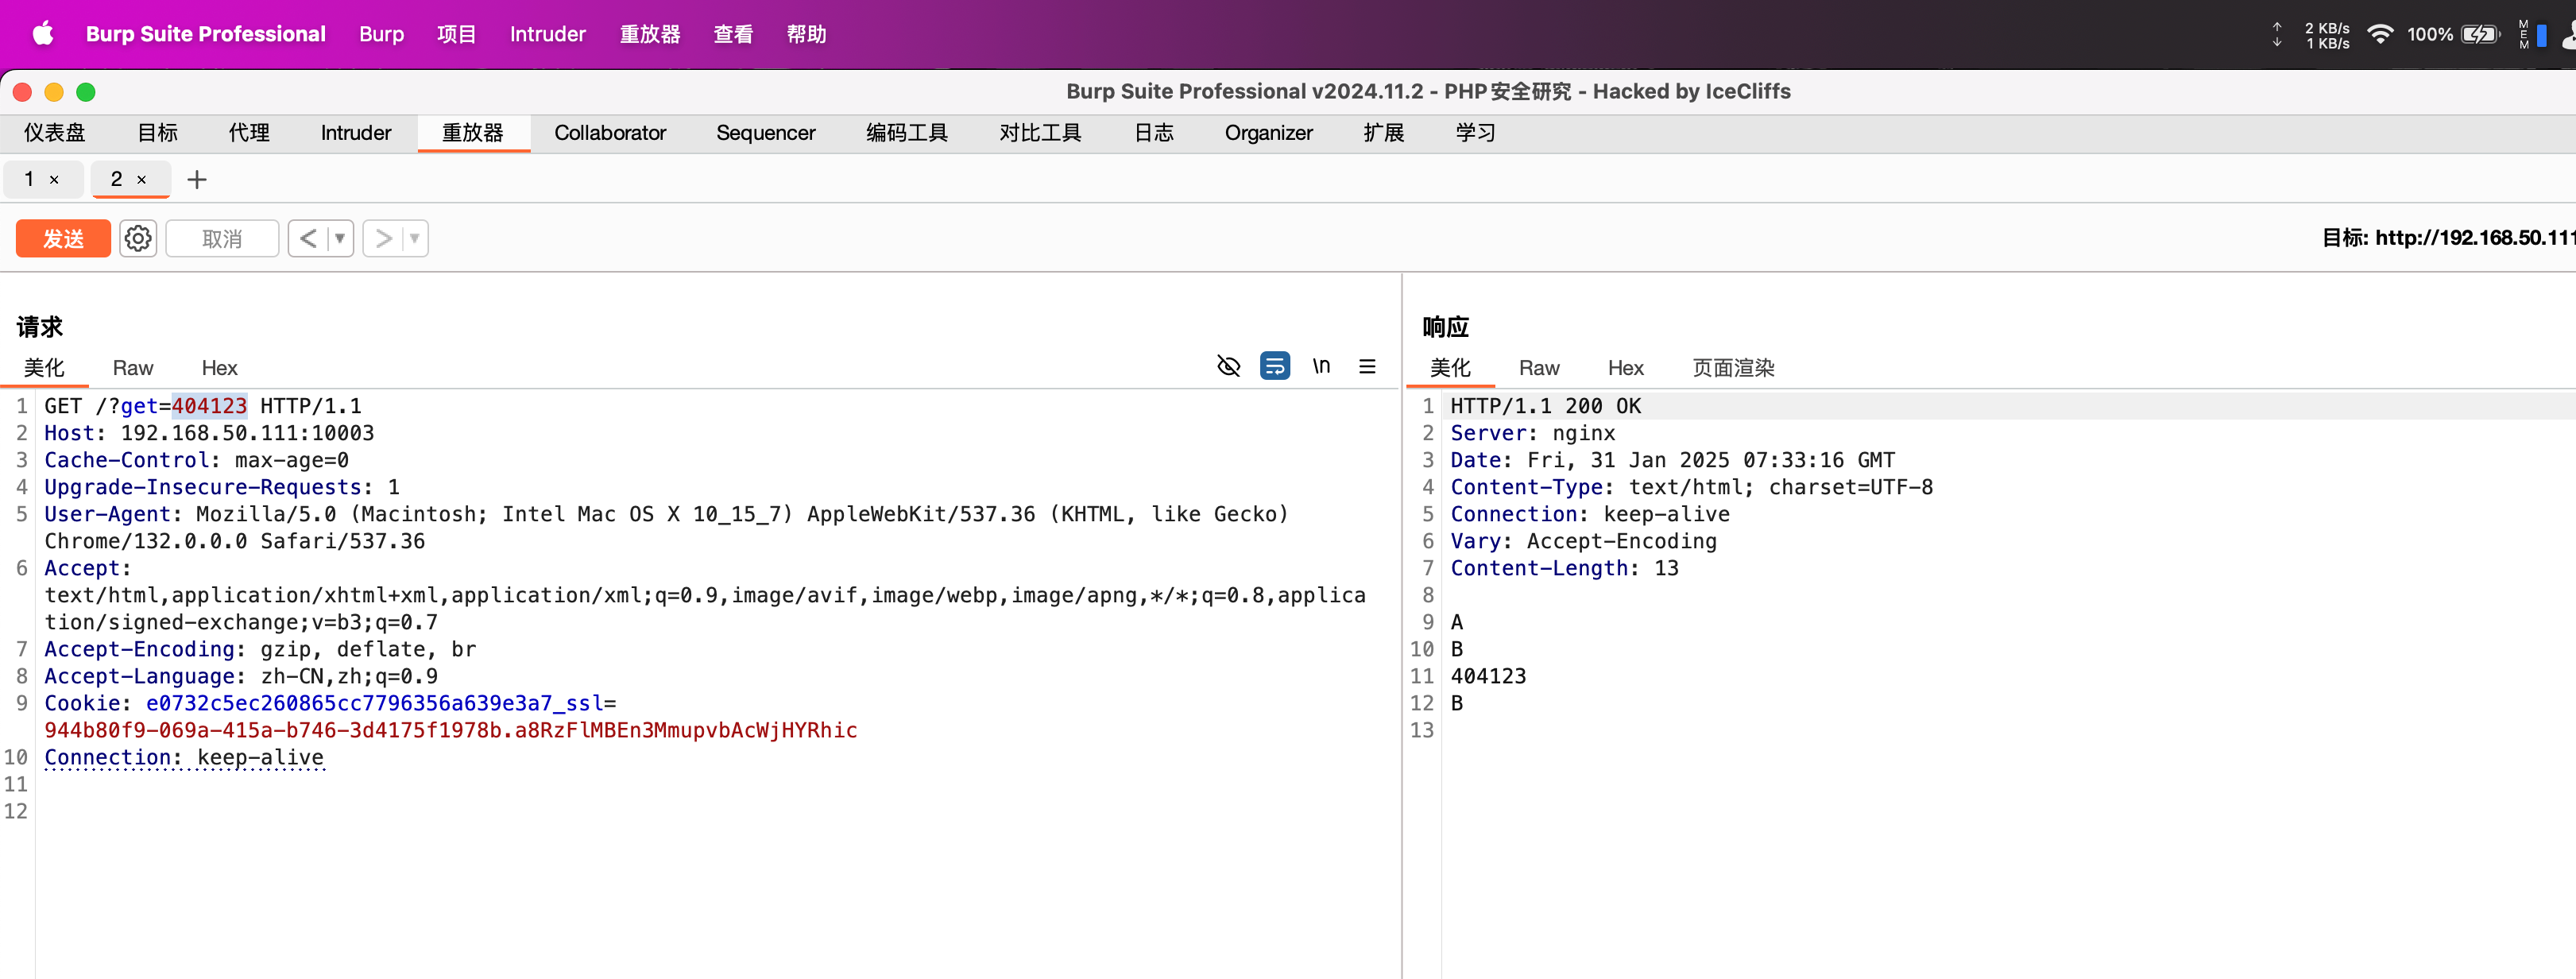Viewport: 2576px width, 979px height.
Task: Switch to the 日志 logger tab
Action: coord(1153,133)
